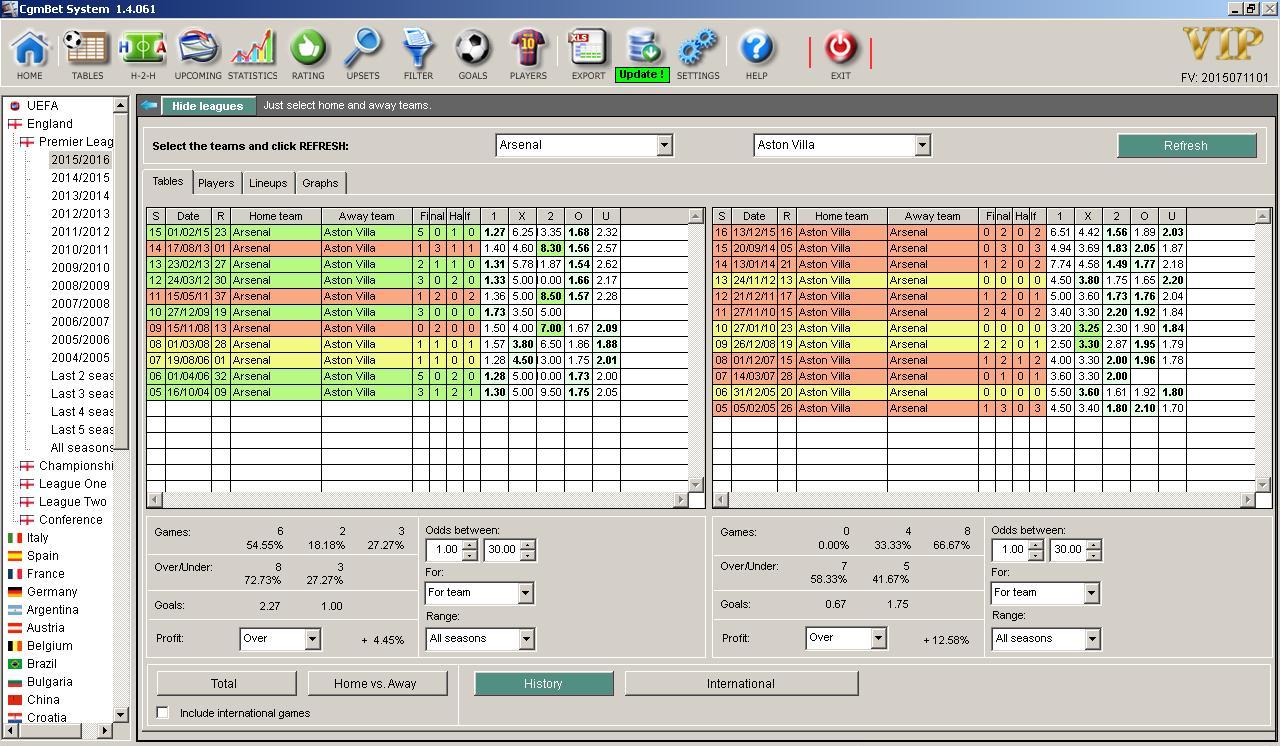This screenshot has width=1280, height=746.
Task: Open the right panel Profit Over dropdown
Action: click(877, 637)
